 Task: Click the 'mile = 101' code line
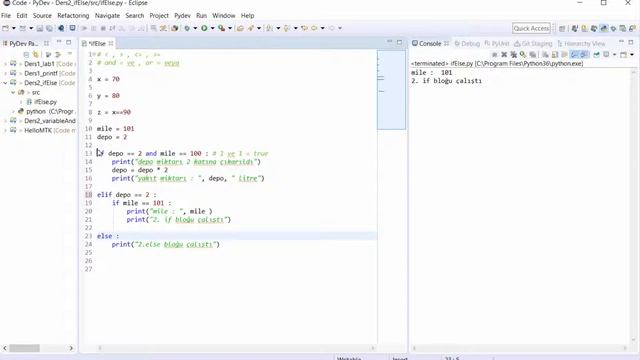[116, 129]
